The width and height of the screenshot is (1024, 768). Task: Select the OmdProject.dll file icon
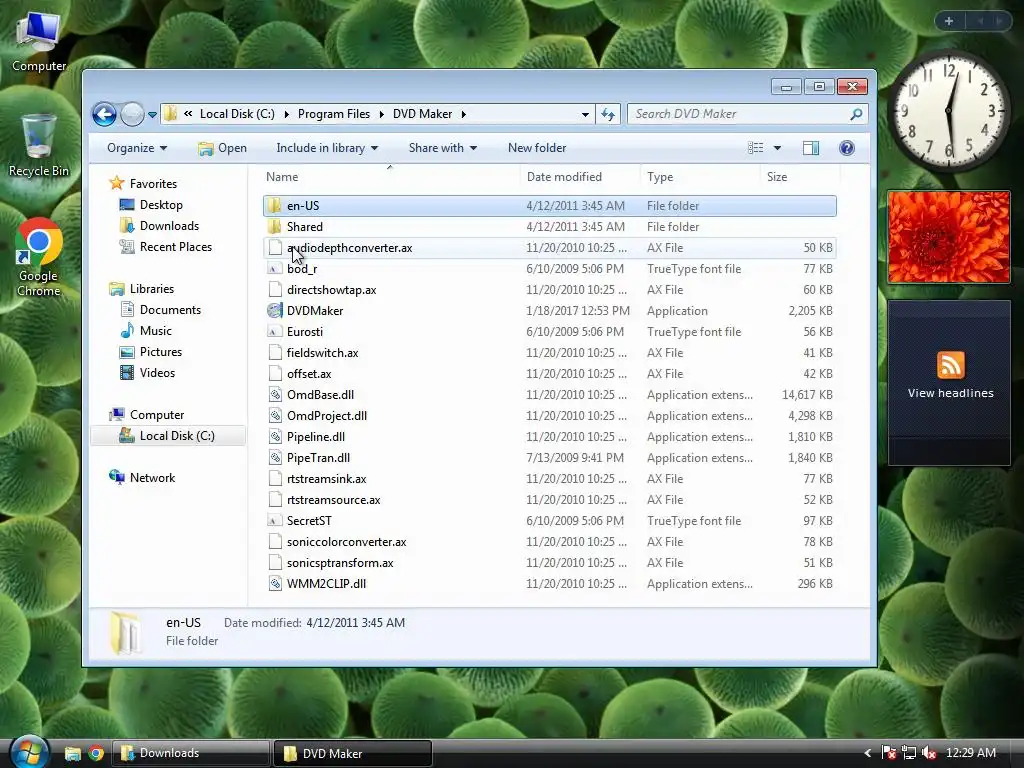(275, 416)
